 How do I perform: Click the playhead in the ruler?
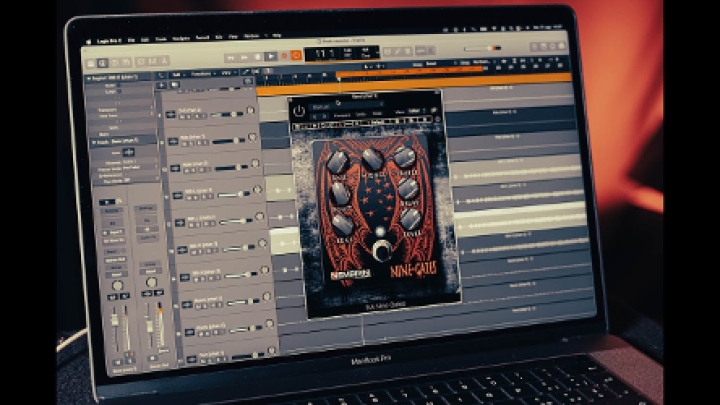coord(339,80)
